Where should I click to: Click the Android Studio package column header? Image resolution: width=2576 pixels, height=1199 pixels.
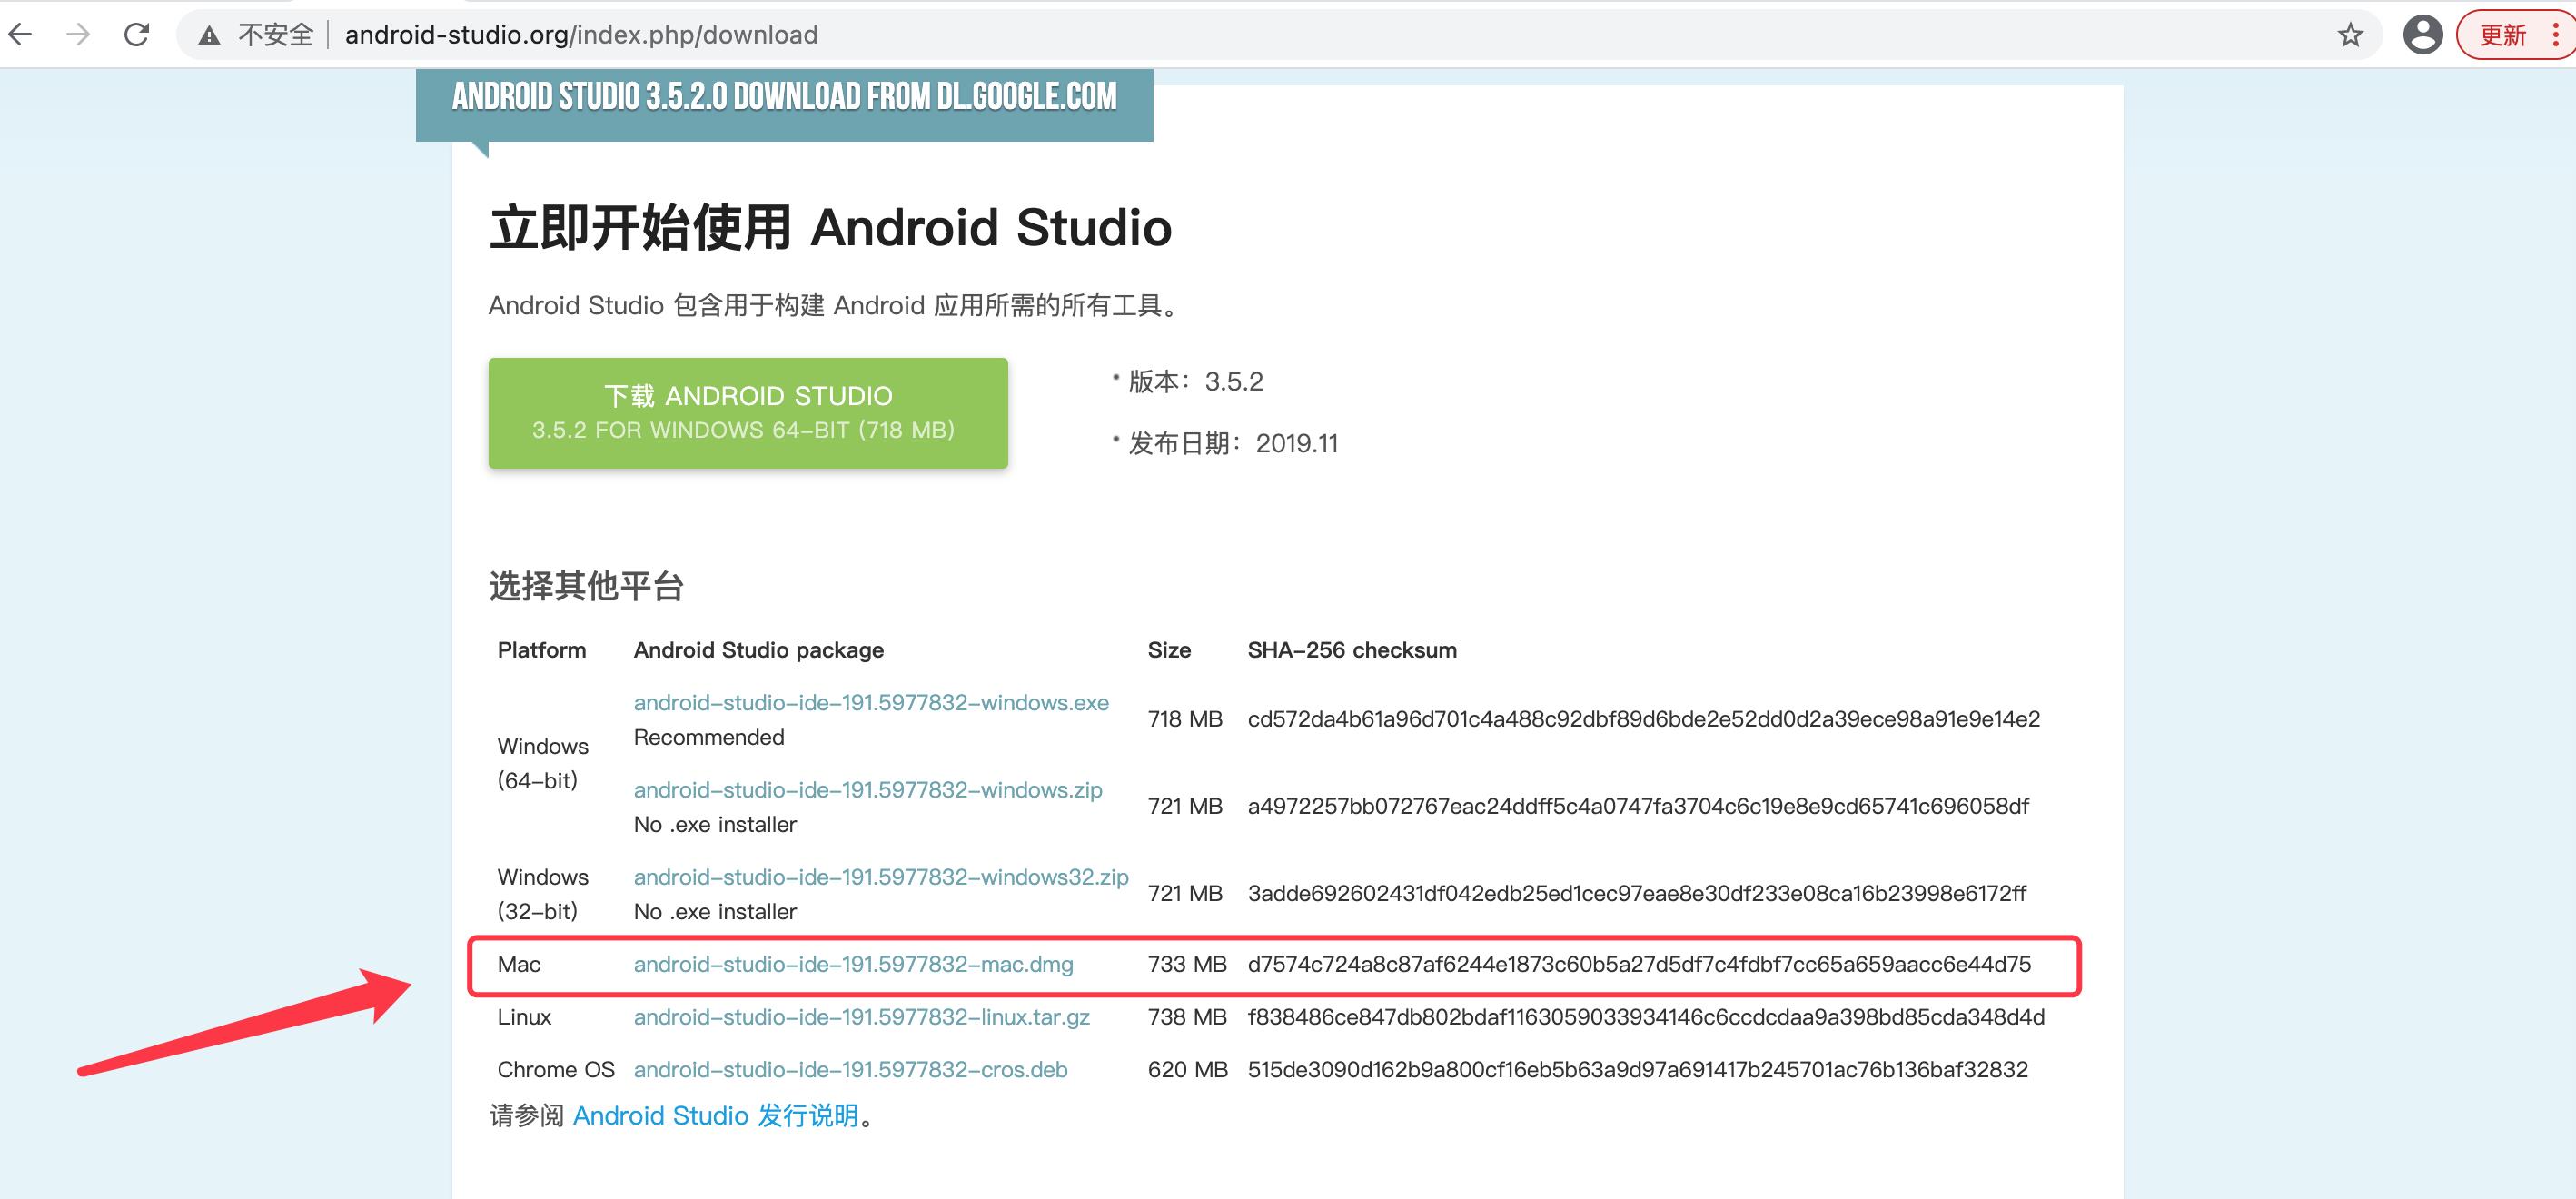759,650
